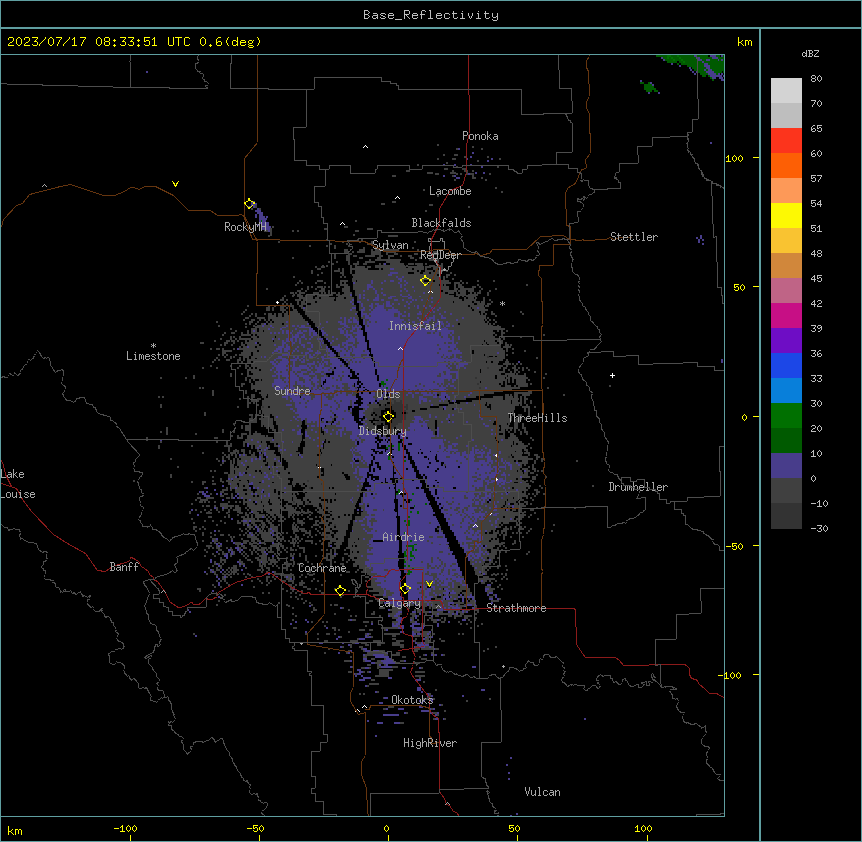
Task: Click the Didsbury city label
Action: tap(383, 431)
